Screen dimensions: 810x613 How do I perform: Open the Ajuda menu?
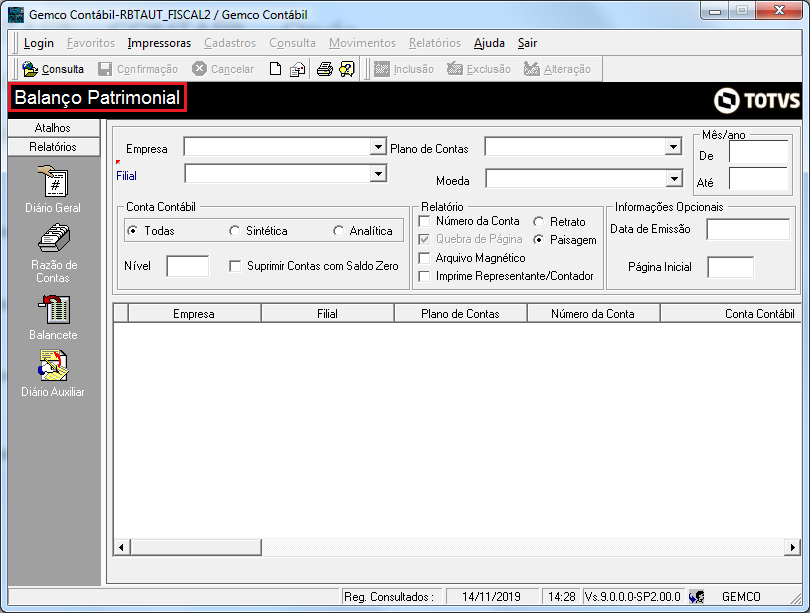tap(489, 43)
